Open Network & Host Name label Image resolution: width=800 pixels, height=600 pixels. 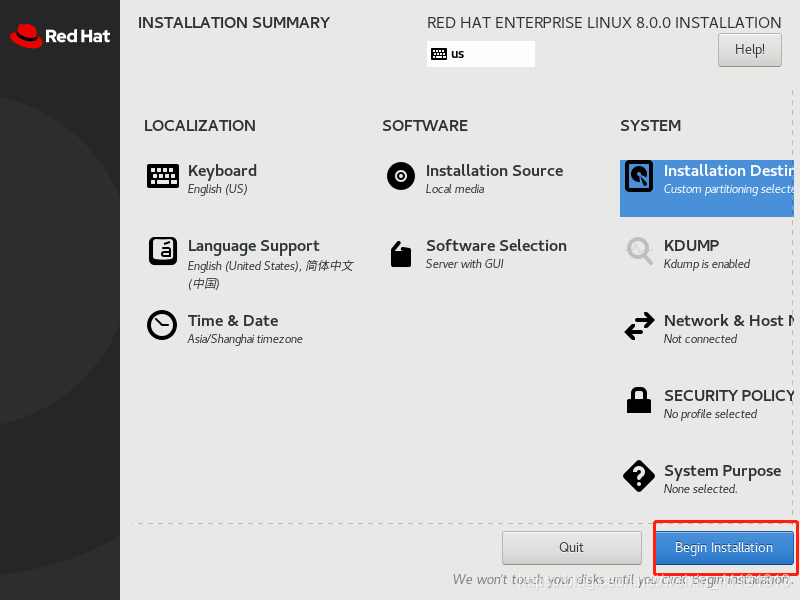click(729, 320)
